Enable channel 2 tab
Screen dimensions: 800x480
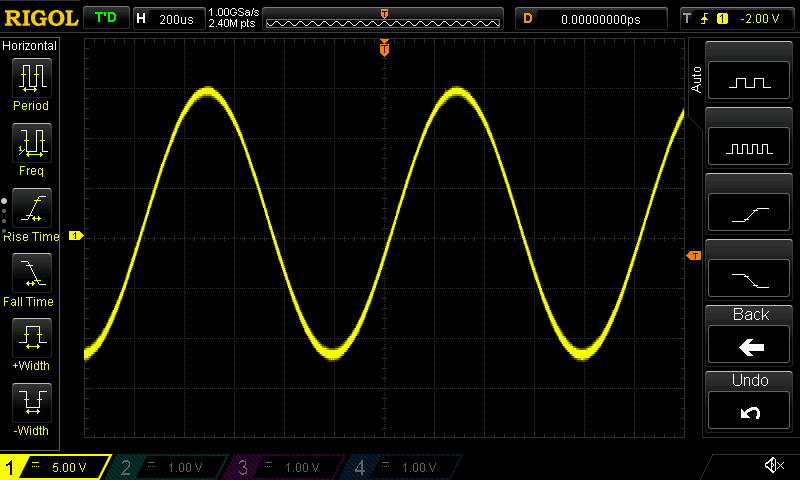(168, 467)
